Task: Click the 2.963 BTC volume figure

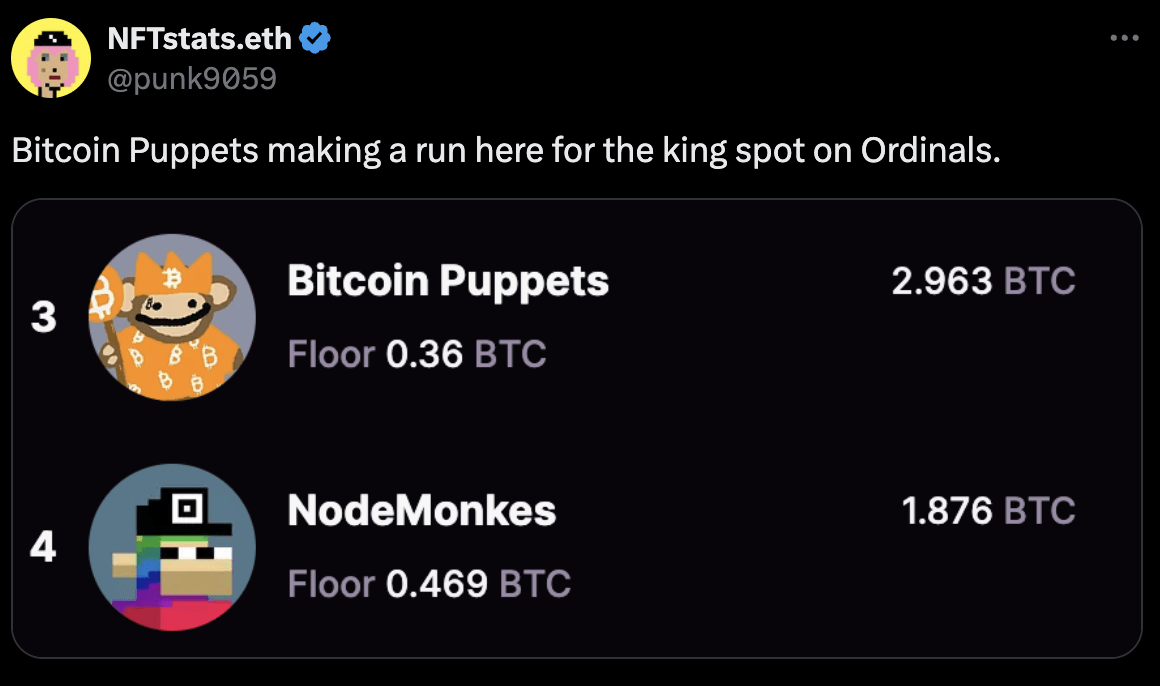Action: pos(983,281)
